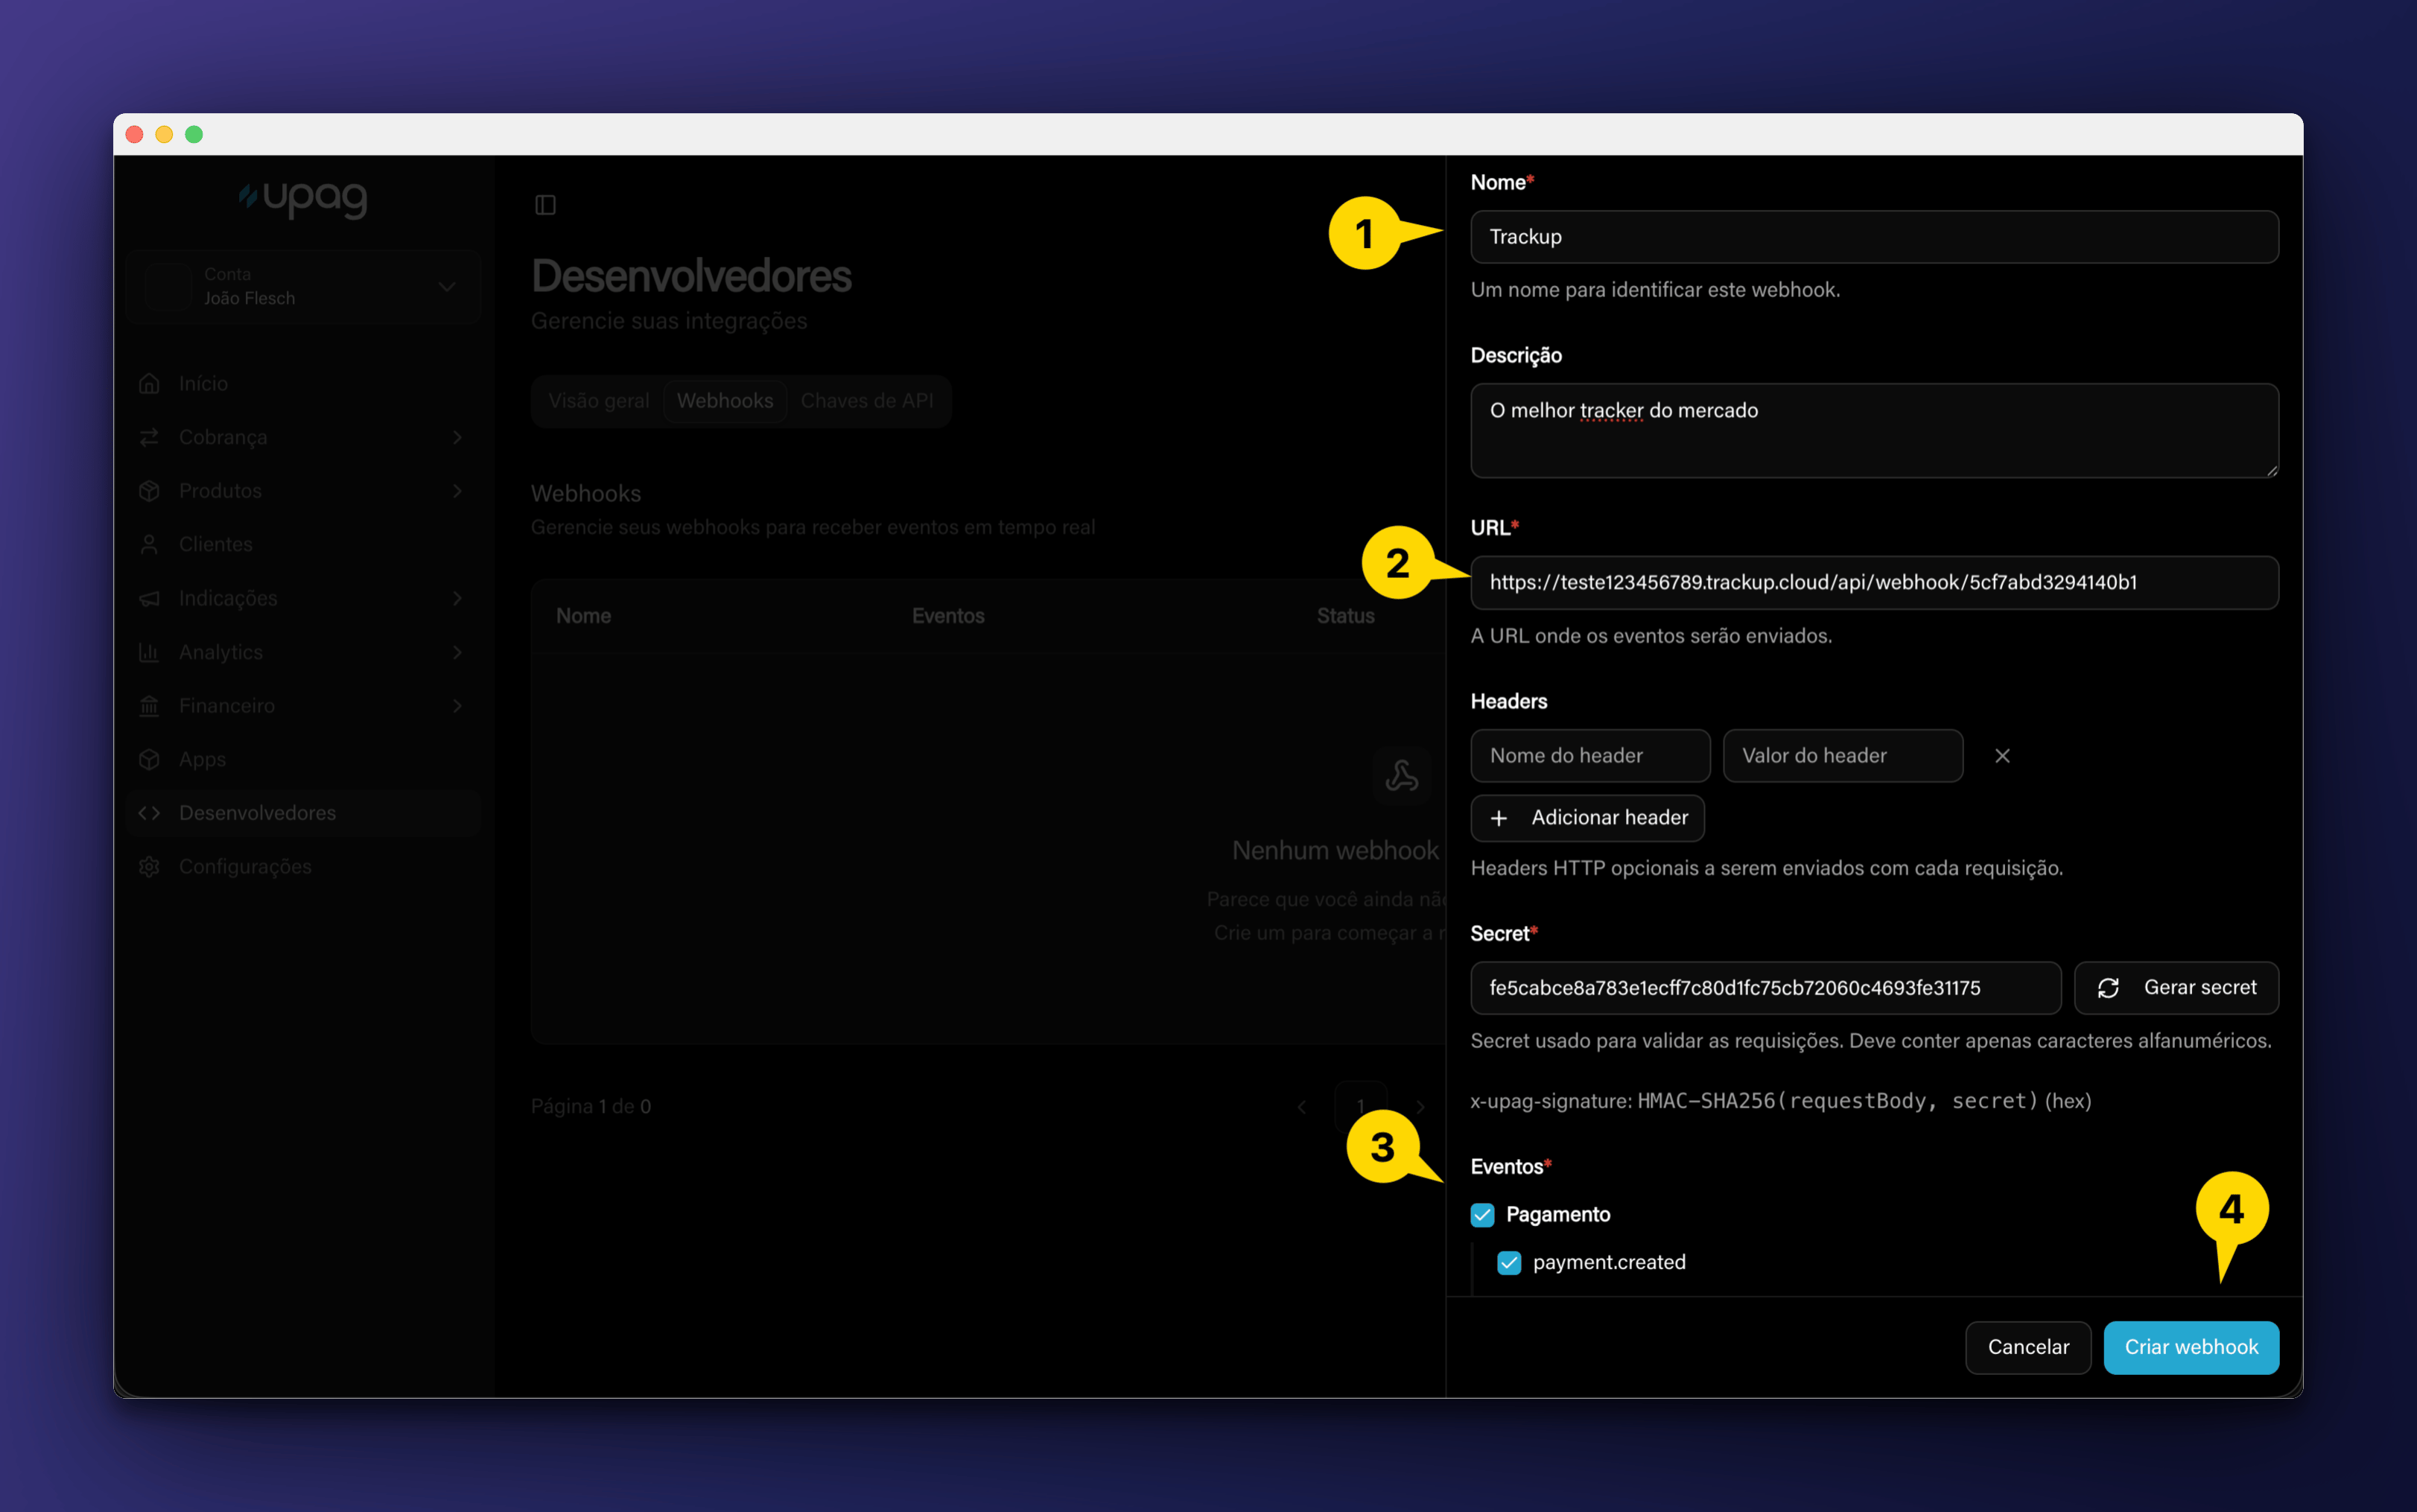Click the plus icon for Adicionar header
Screen dimensions: 2417x1512
(1499, 818)
